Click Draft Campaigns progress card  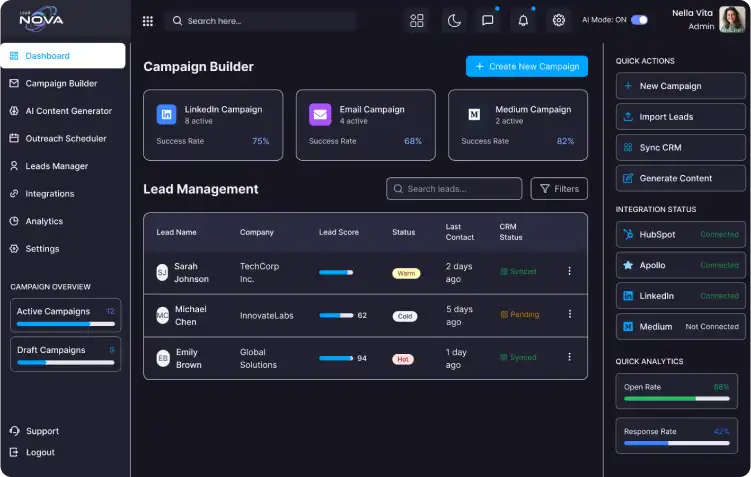(66, 354)
